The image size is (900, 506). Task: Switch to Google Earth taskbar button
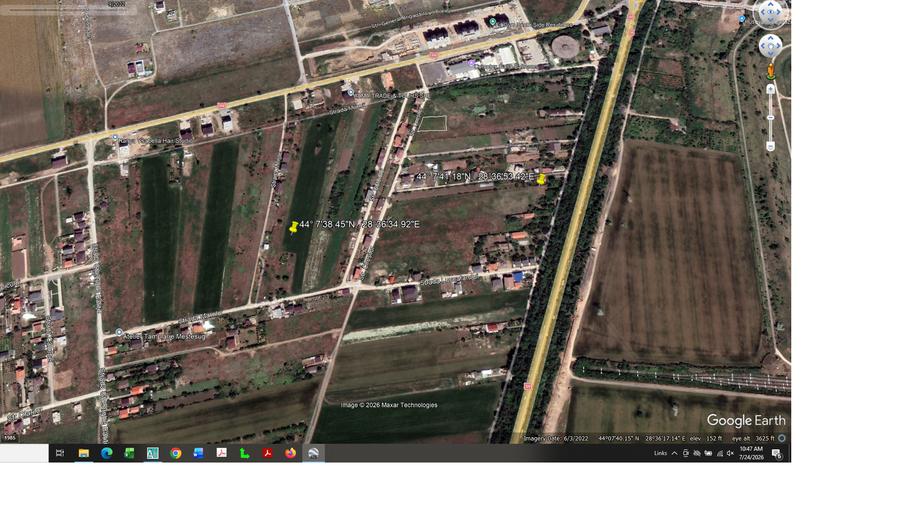[313, 453]
